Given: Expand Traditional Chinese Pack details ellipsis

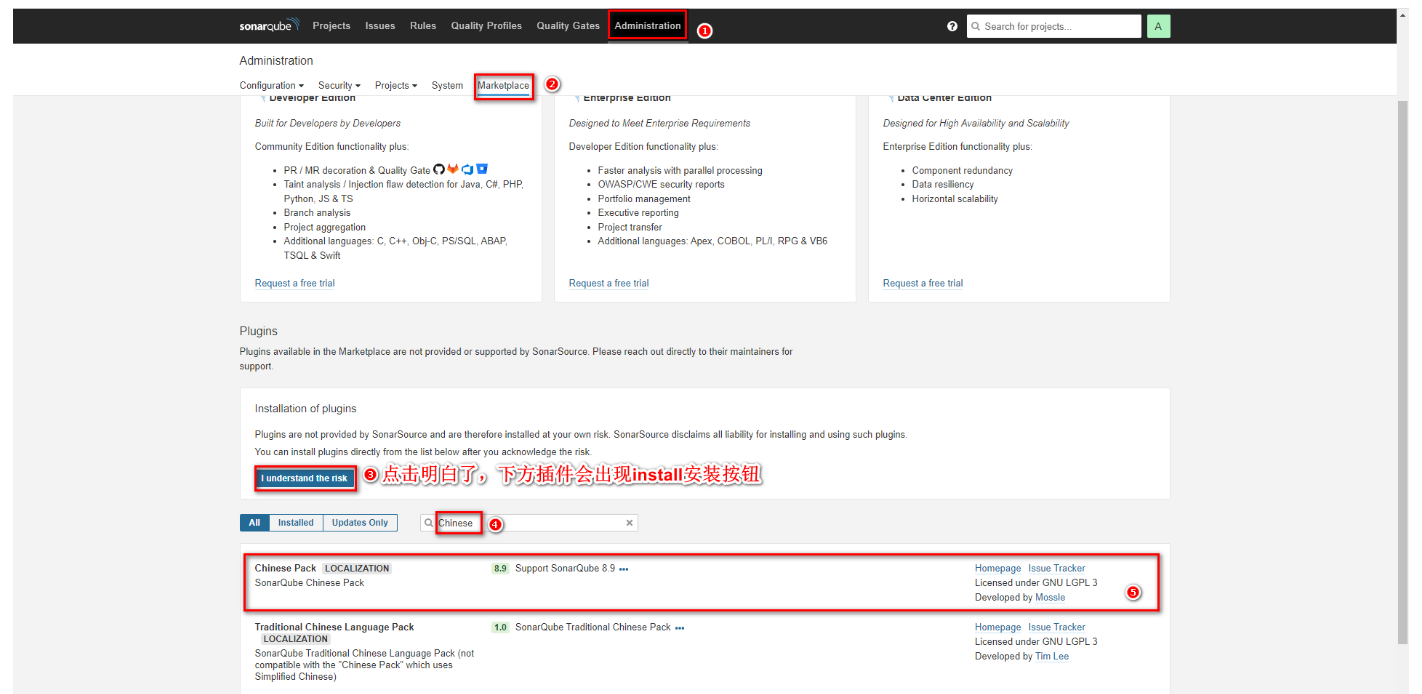Looking at the screenshot, I should 680,628.
